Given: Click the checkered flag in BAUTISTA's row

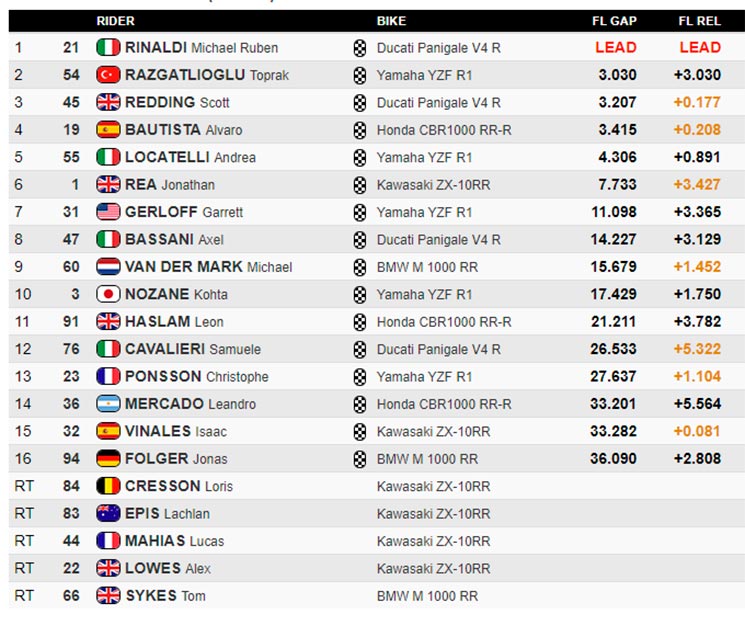Looking at the screenshot, I should [360, 130].
